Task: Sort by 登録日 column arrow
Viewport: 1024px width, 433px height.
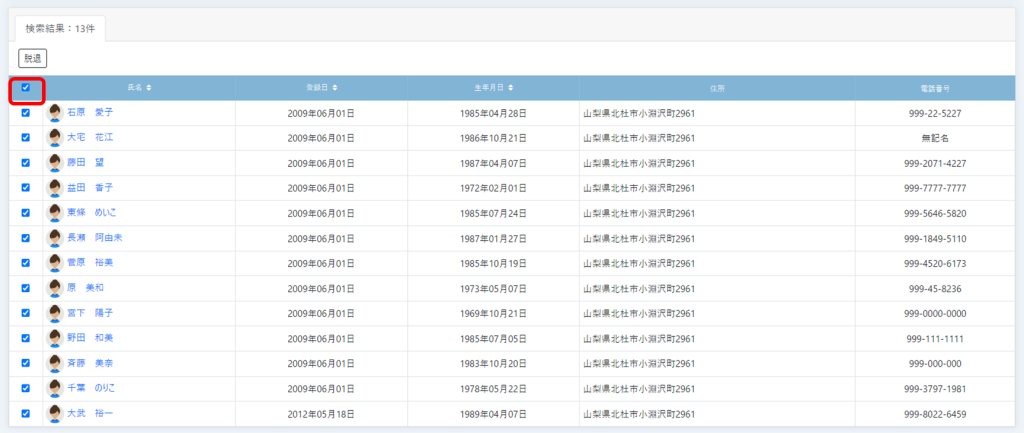Action: click(335, 88)
